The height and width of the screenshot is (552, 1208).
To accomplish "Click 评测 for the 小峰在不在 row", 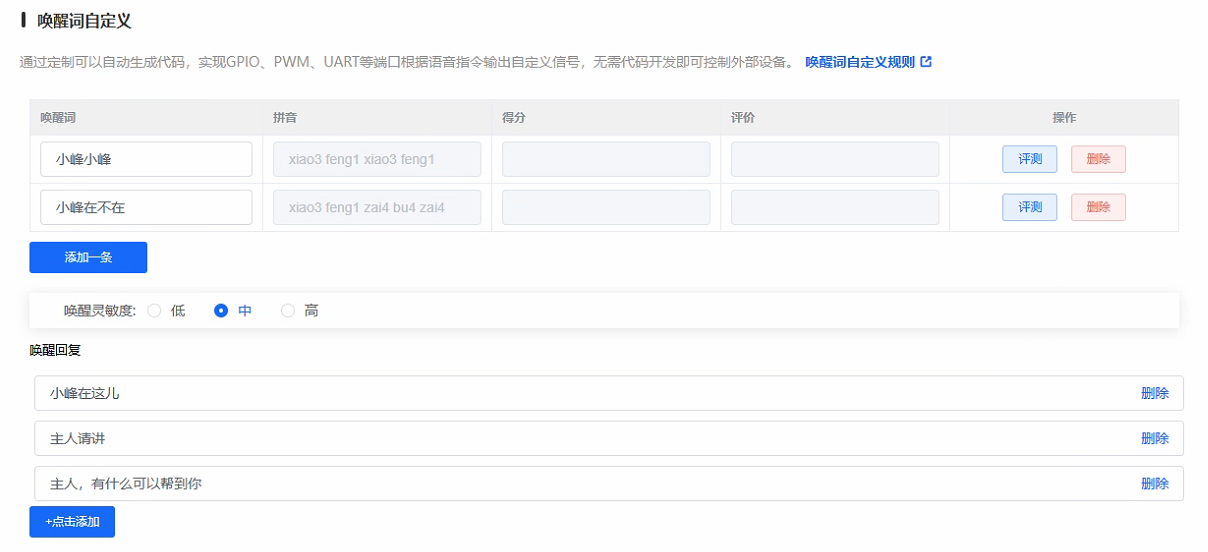I will click(1029, 207).
